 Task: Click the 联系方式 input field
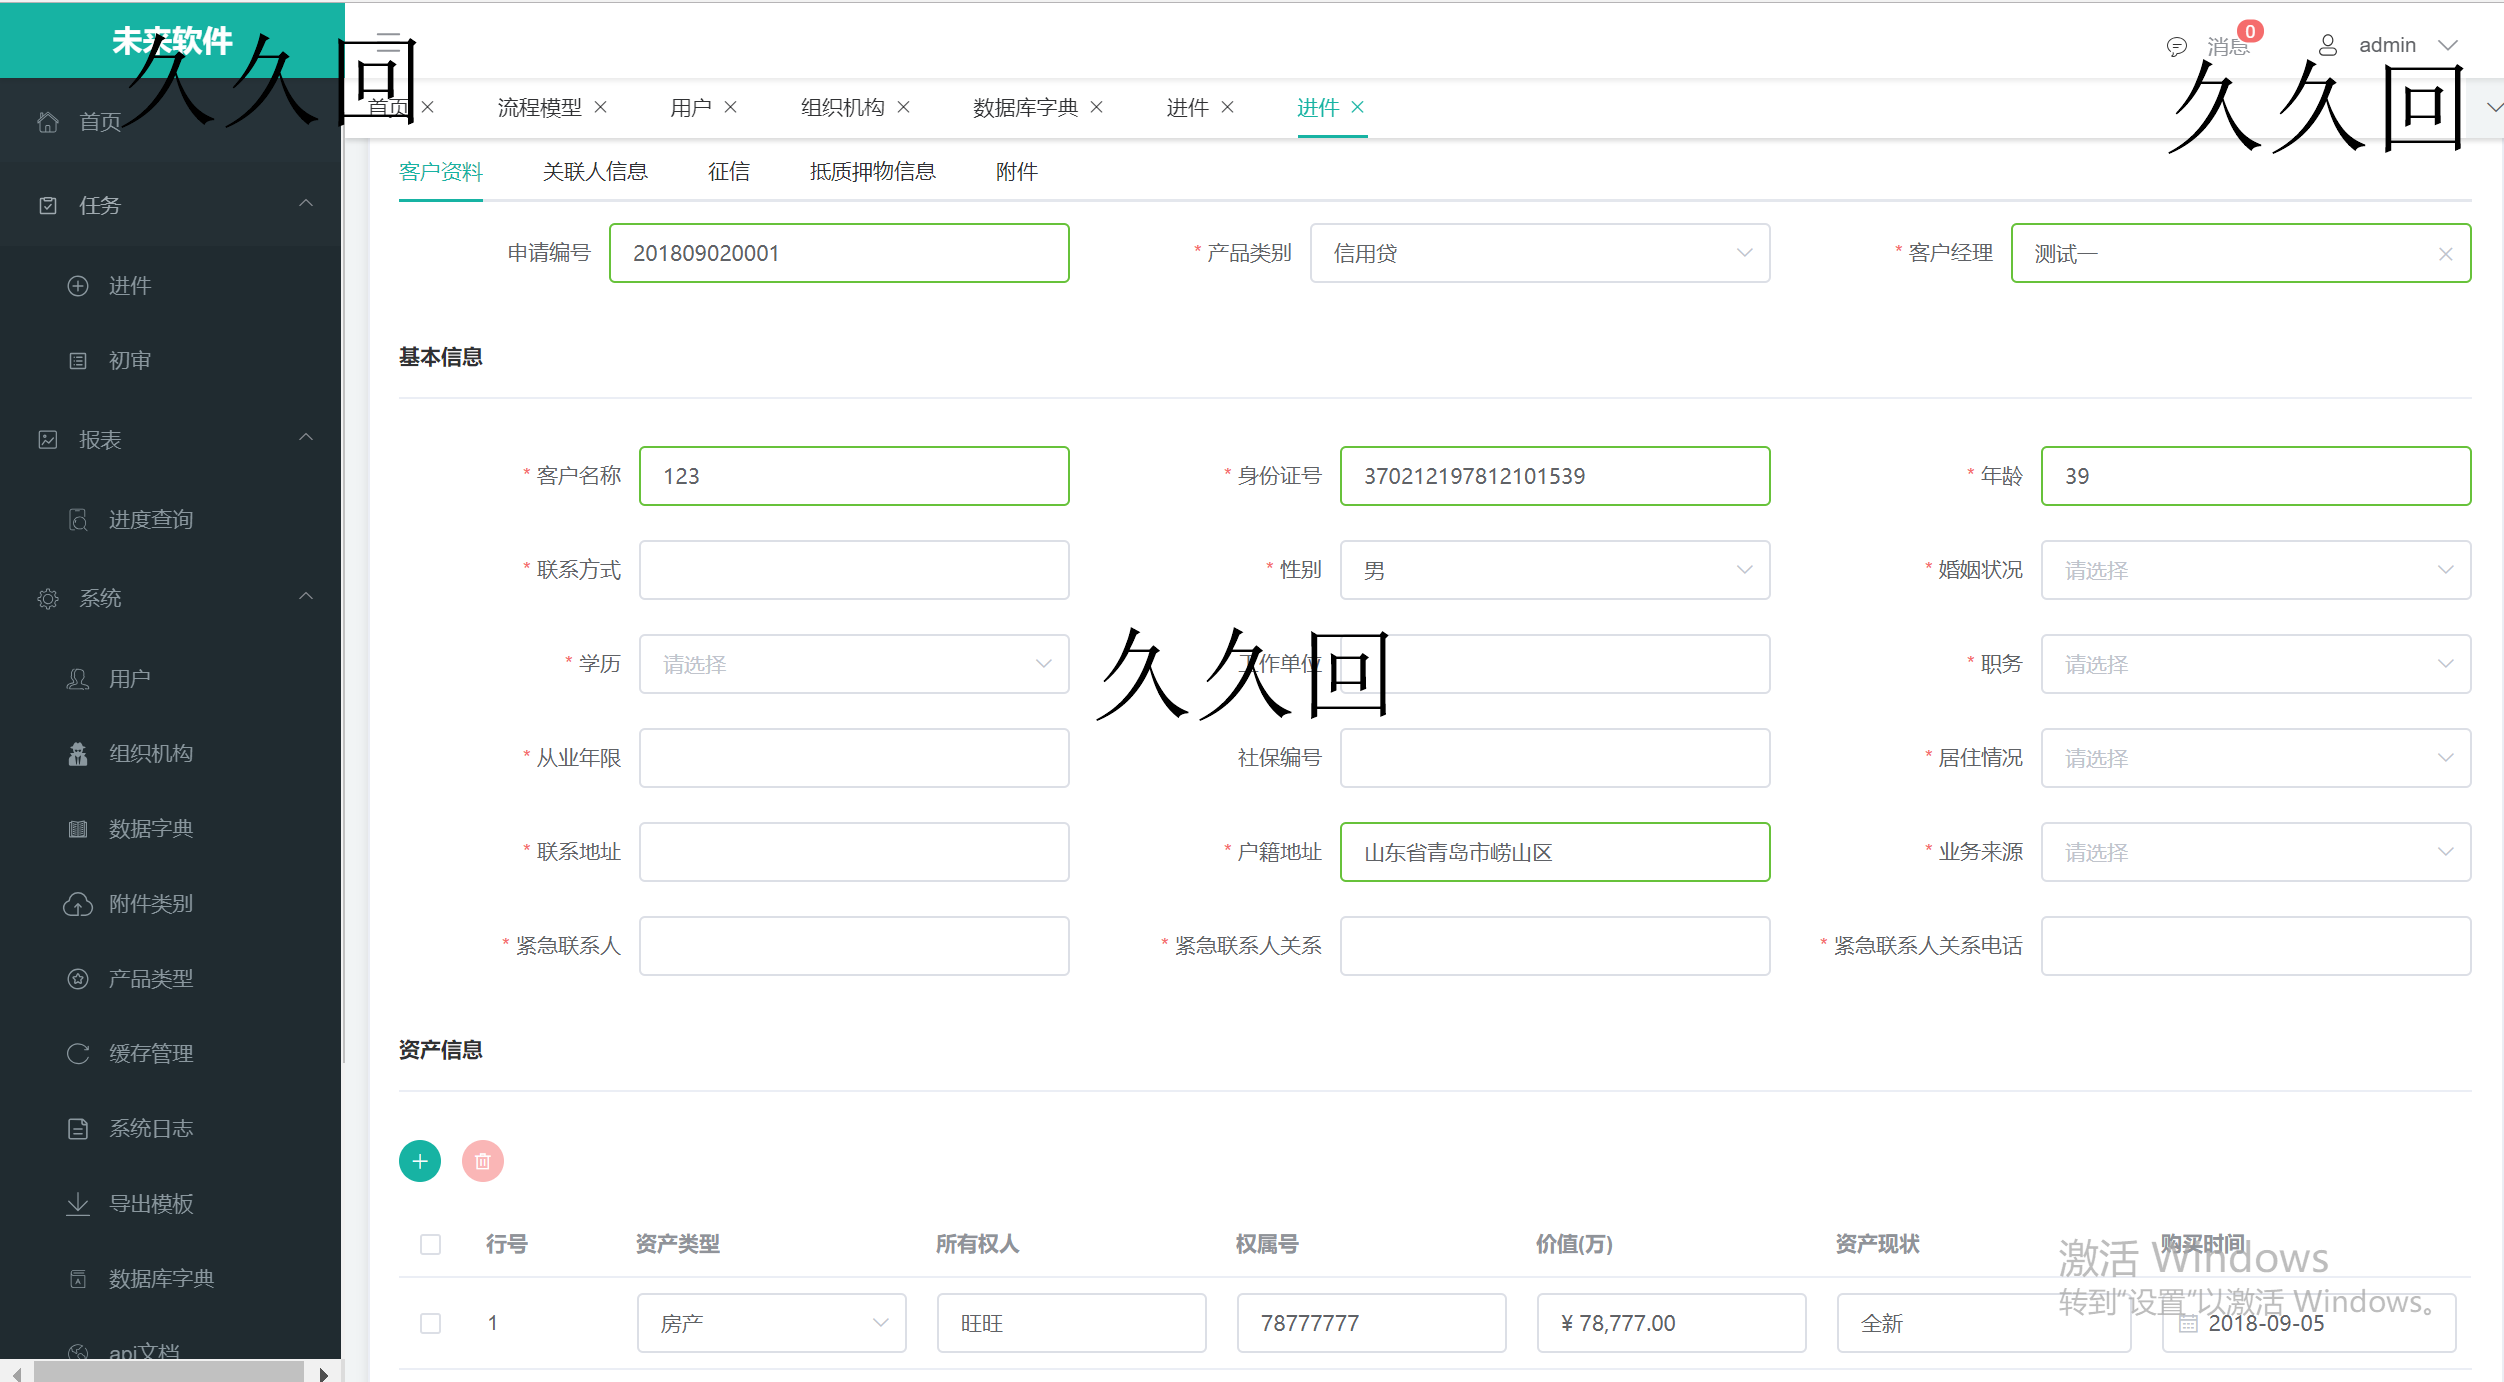pos(854,570)
